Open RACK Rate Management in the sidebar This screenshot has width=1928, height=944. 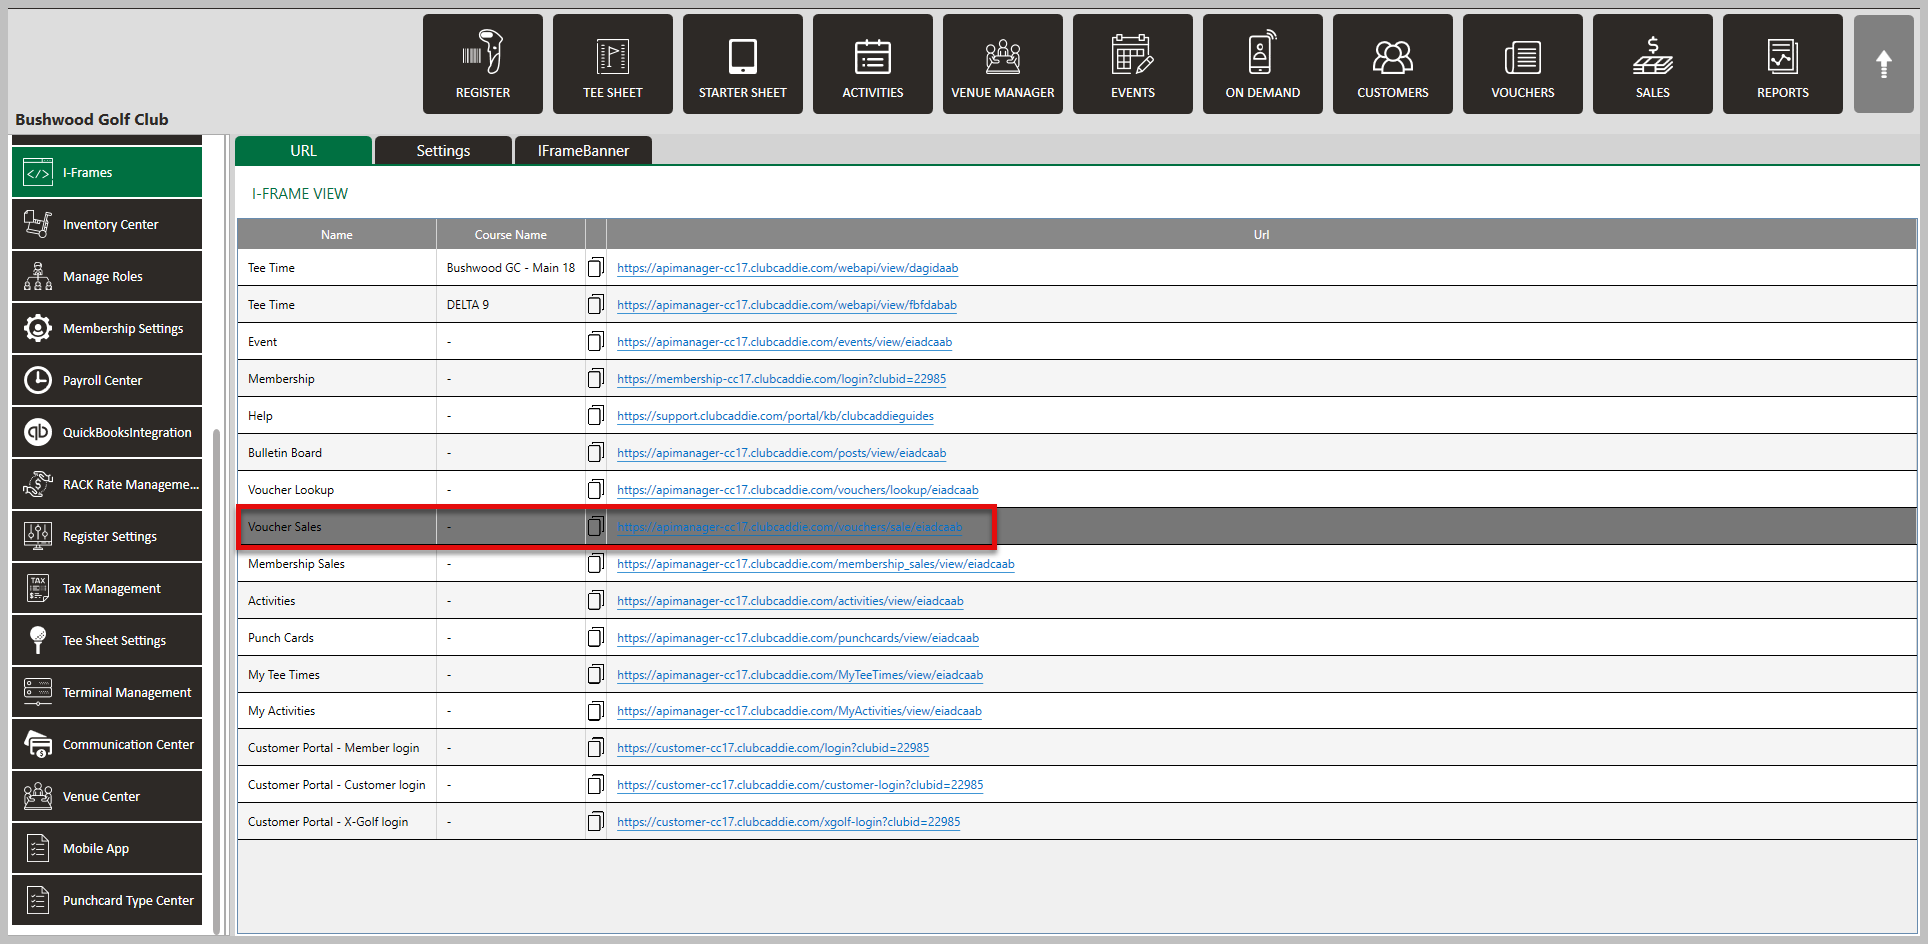[x=107, y=484]
